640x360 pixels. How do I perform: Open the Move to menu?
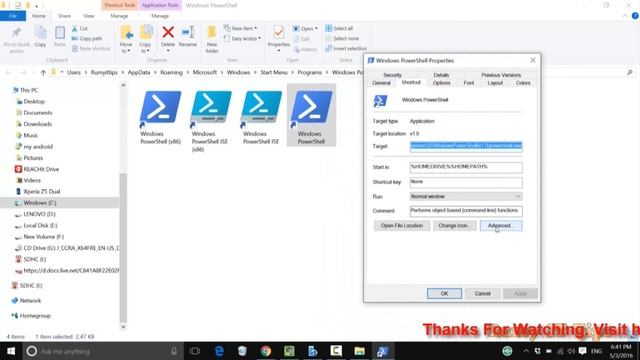click(x=126, y=40)
